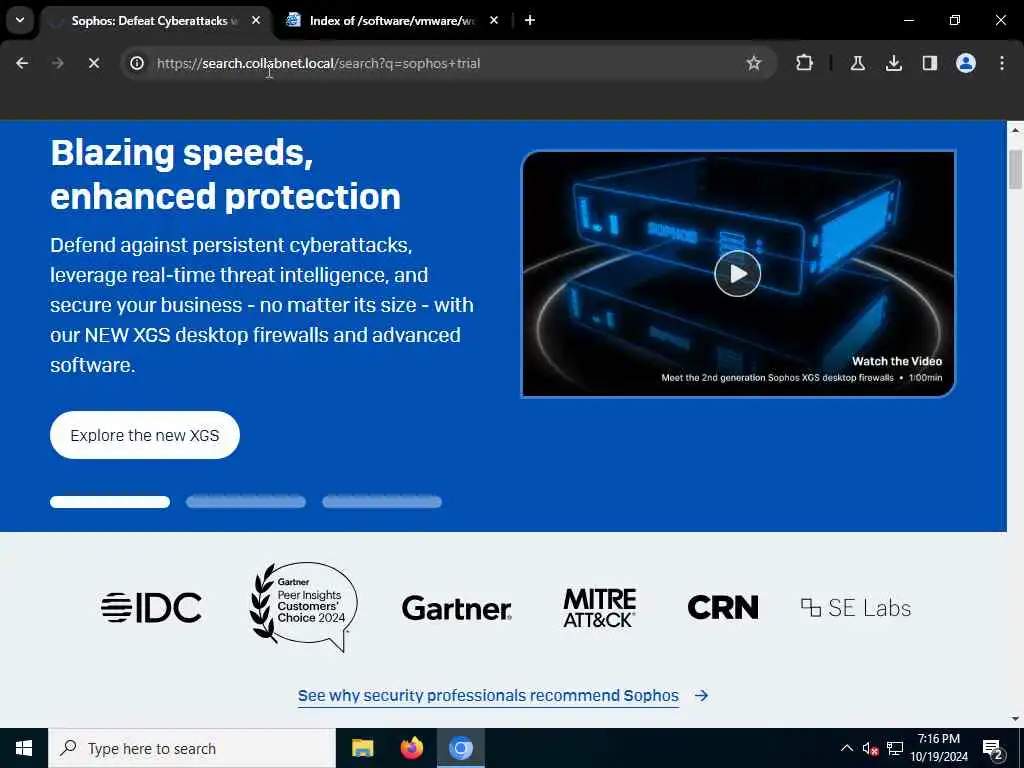Screen dimensions: 1024x768
Task: Click the taskbar Type here to search box
Action: 192,748
